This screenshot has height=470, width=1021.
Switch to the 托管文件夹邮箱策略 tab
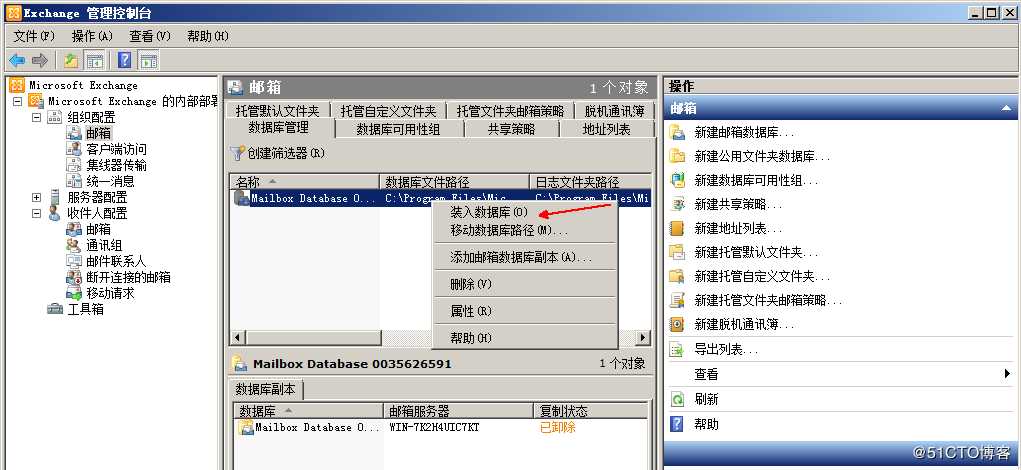click(x=510, y=111)
